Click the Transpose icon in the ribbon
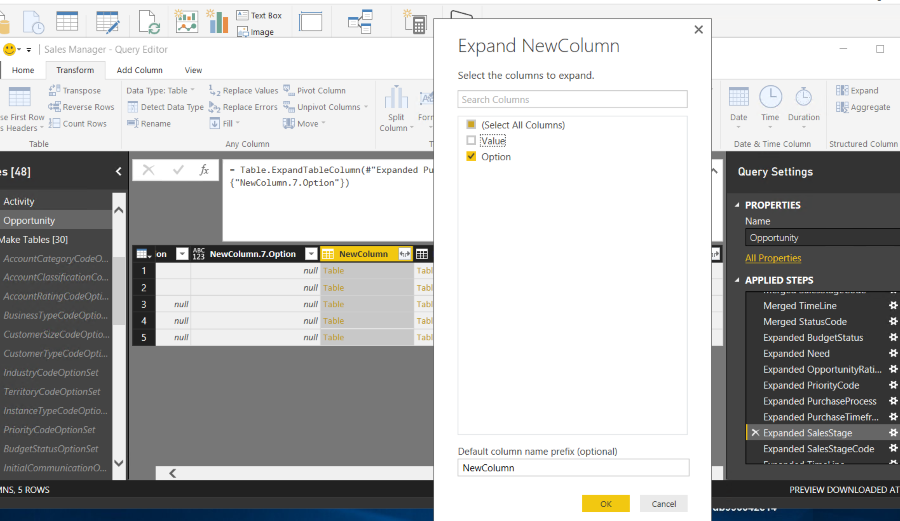Image resolution: width=900 pixels, height=521 pixels. (x=54, y=91)
